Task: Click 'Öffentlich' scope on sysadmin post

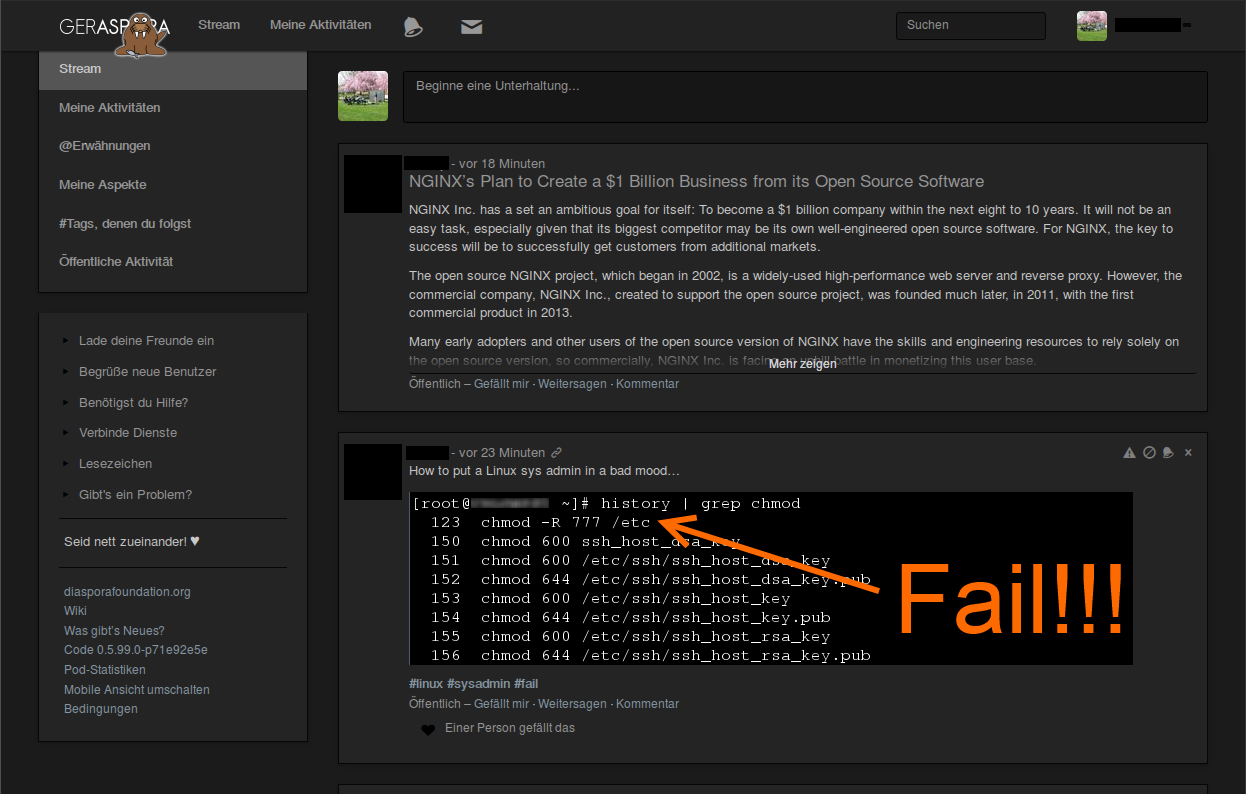Action: coord(435,704)
